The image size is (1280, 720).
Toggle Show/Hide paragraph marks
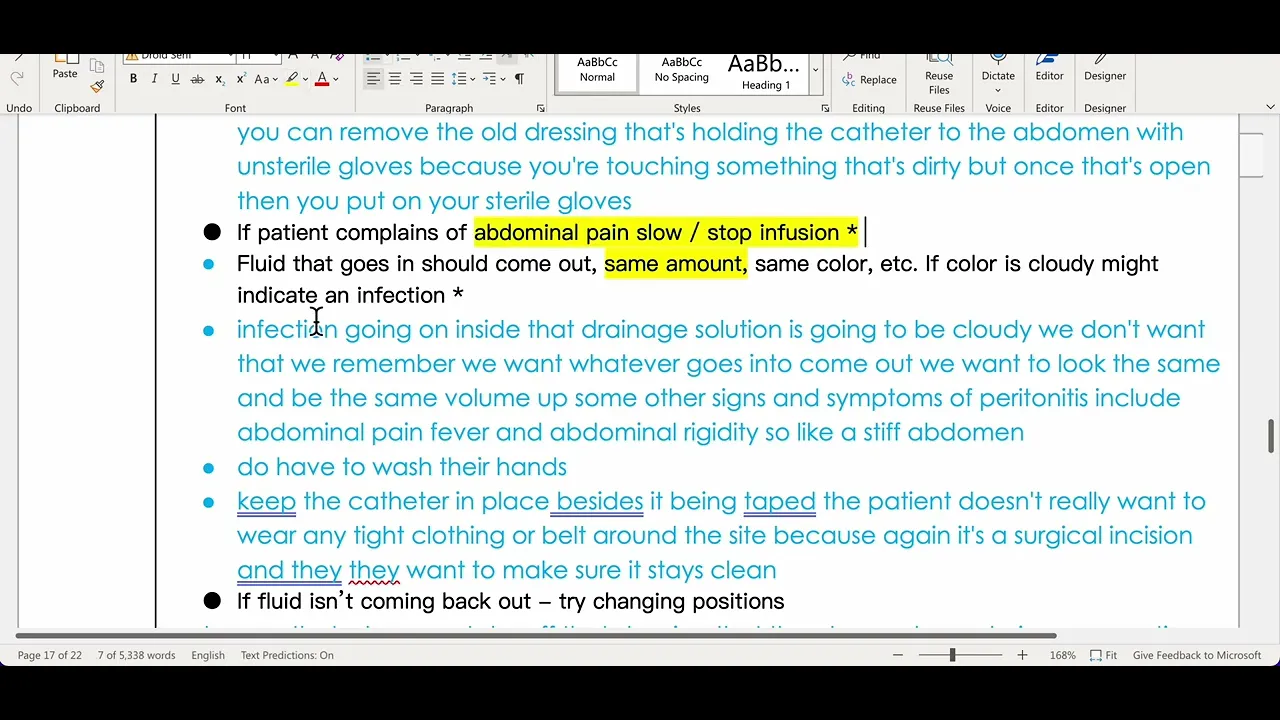(519, 79)
